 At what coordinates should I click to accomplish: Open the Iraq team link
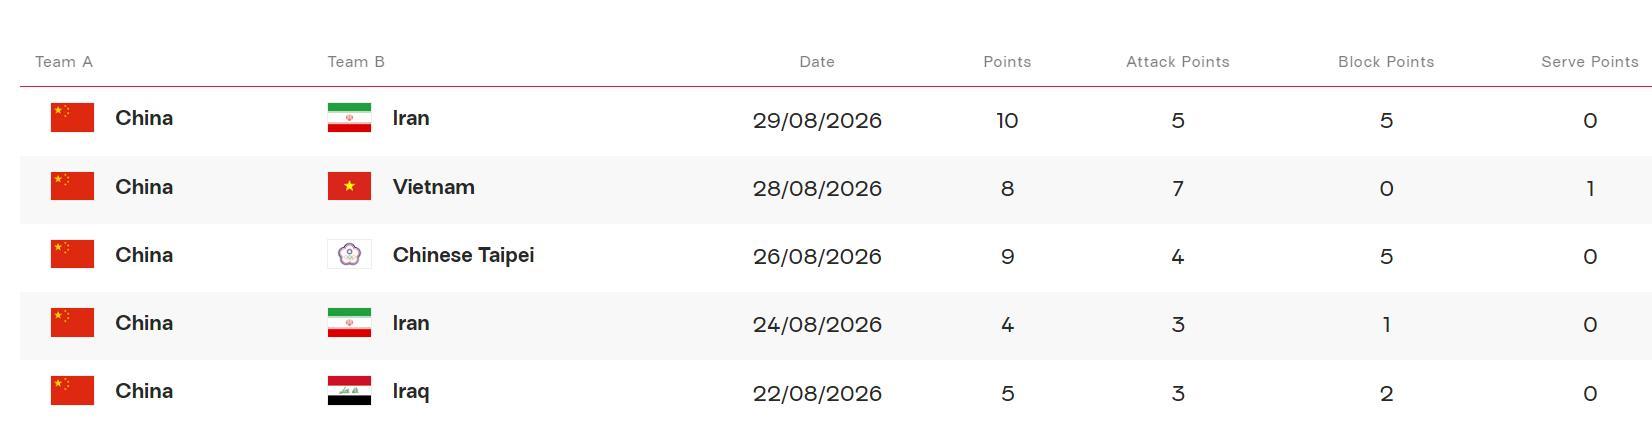(411, 391)
